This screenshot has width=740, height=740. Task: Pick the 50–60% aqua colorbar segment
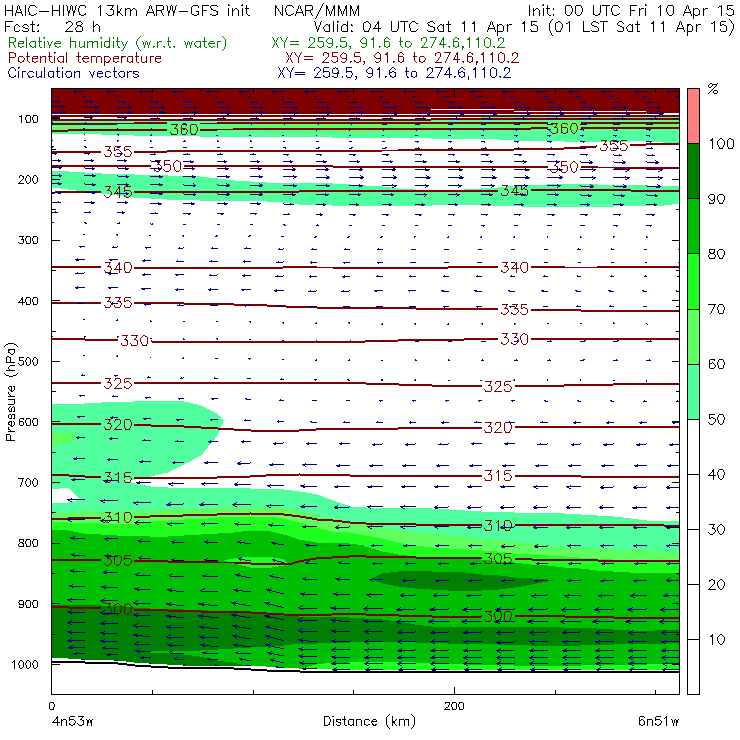point(693,392)
